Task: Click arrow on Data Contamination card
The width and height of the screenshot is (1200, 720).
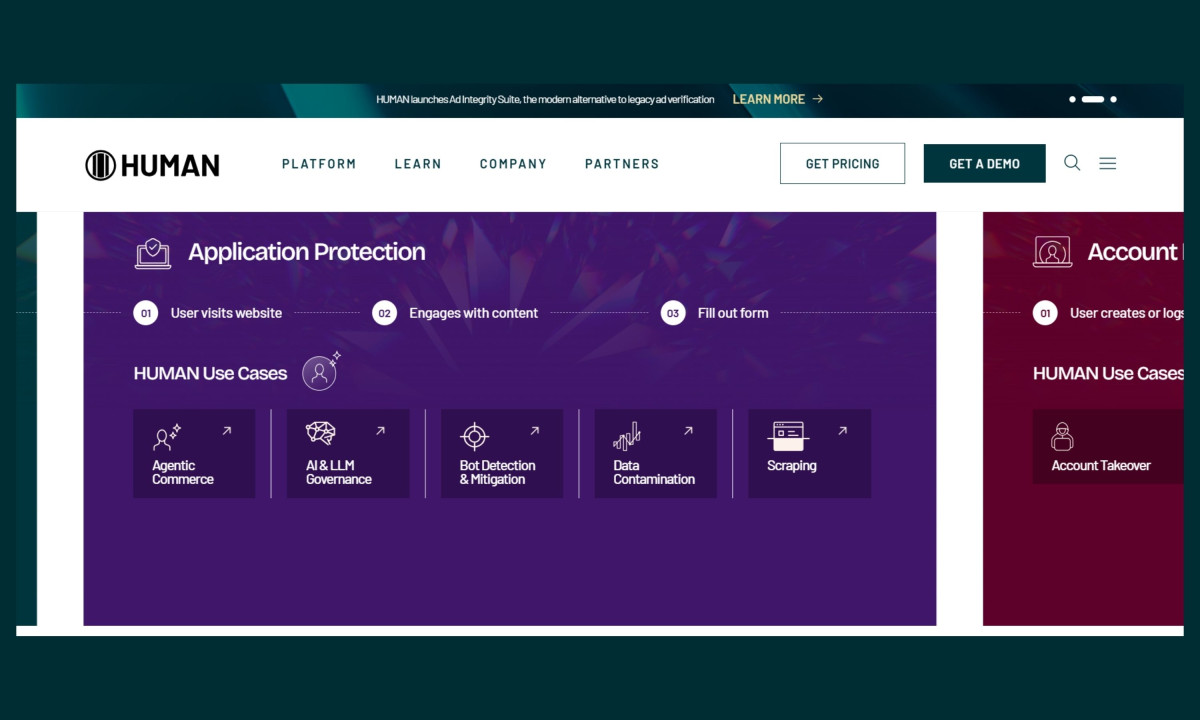Action: [688, 431]
